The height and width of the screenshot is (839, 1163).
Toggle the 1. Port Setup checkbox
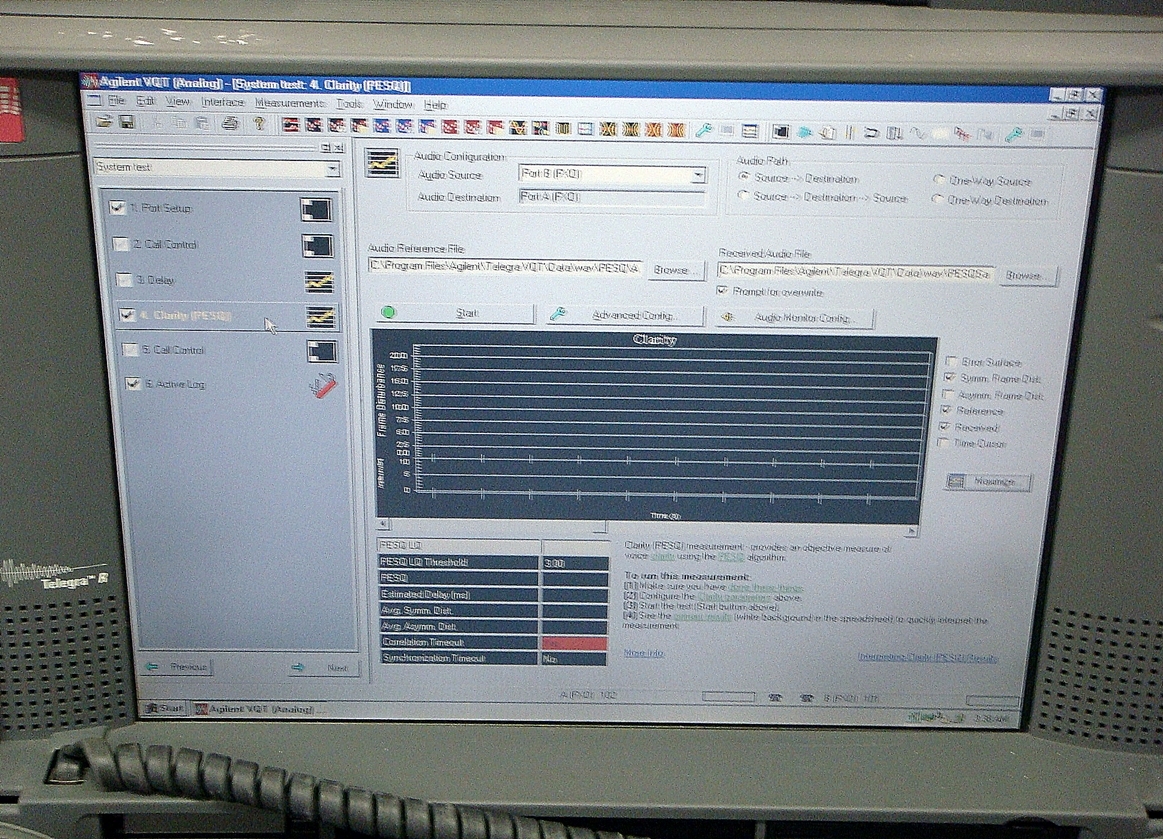(x=116, y=207)
